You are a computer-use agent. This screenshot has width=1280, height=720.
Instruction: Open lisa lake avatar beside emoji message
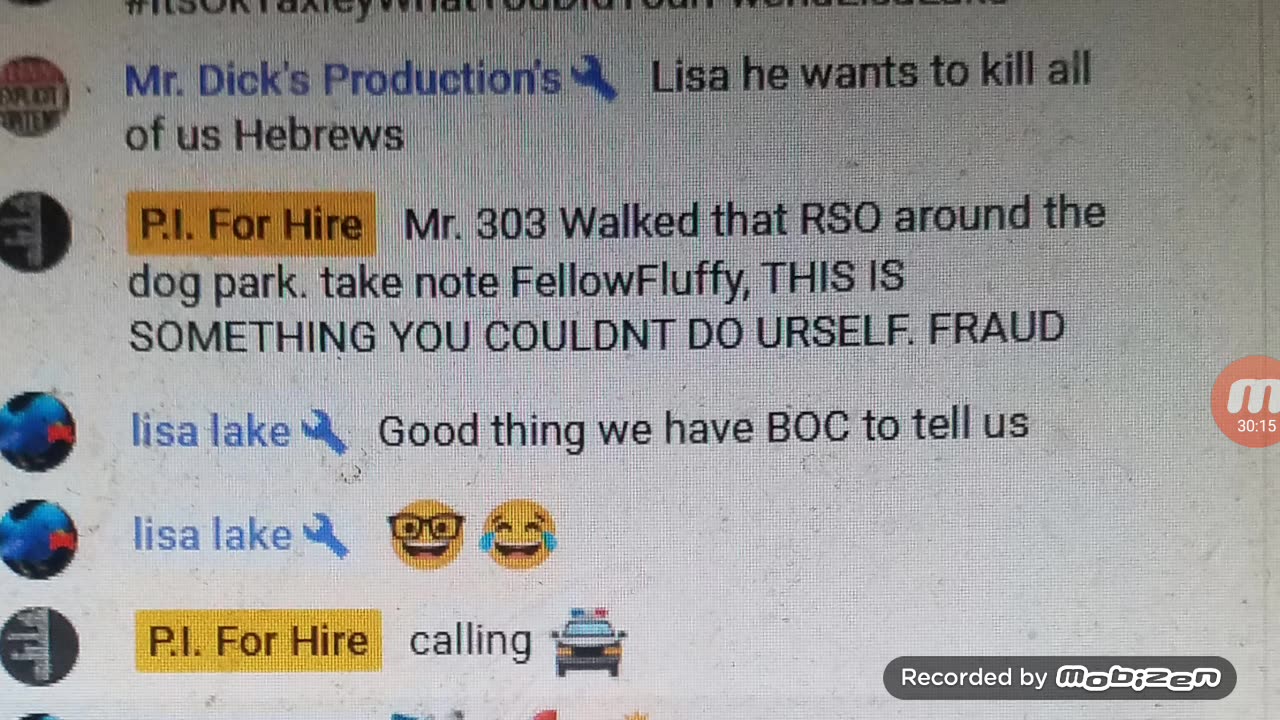click(37, 540)
